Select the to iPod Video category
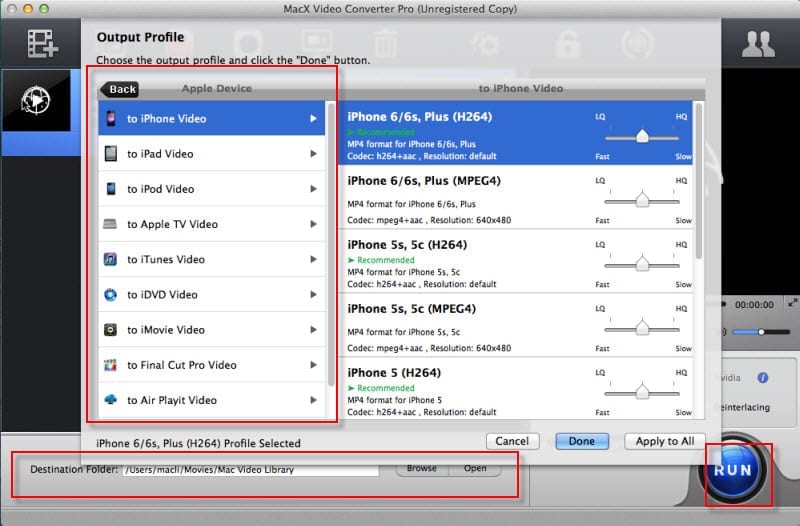This screenshot has height=526, width=800. click(x=212, y=189)
